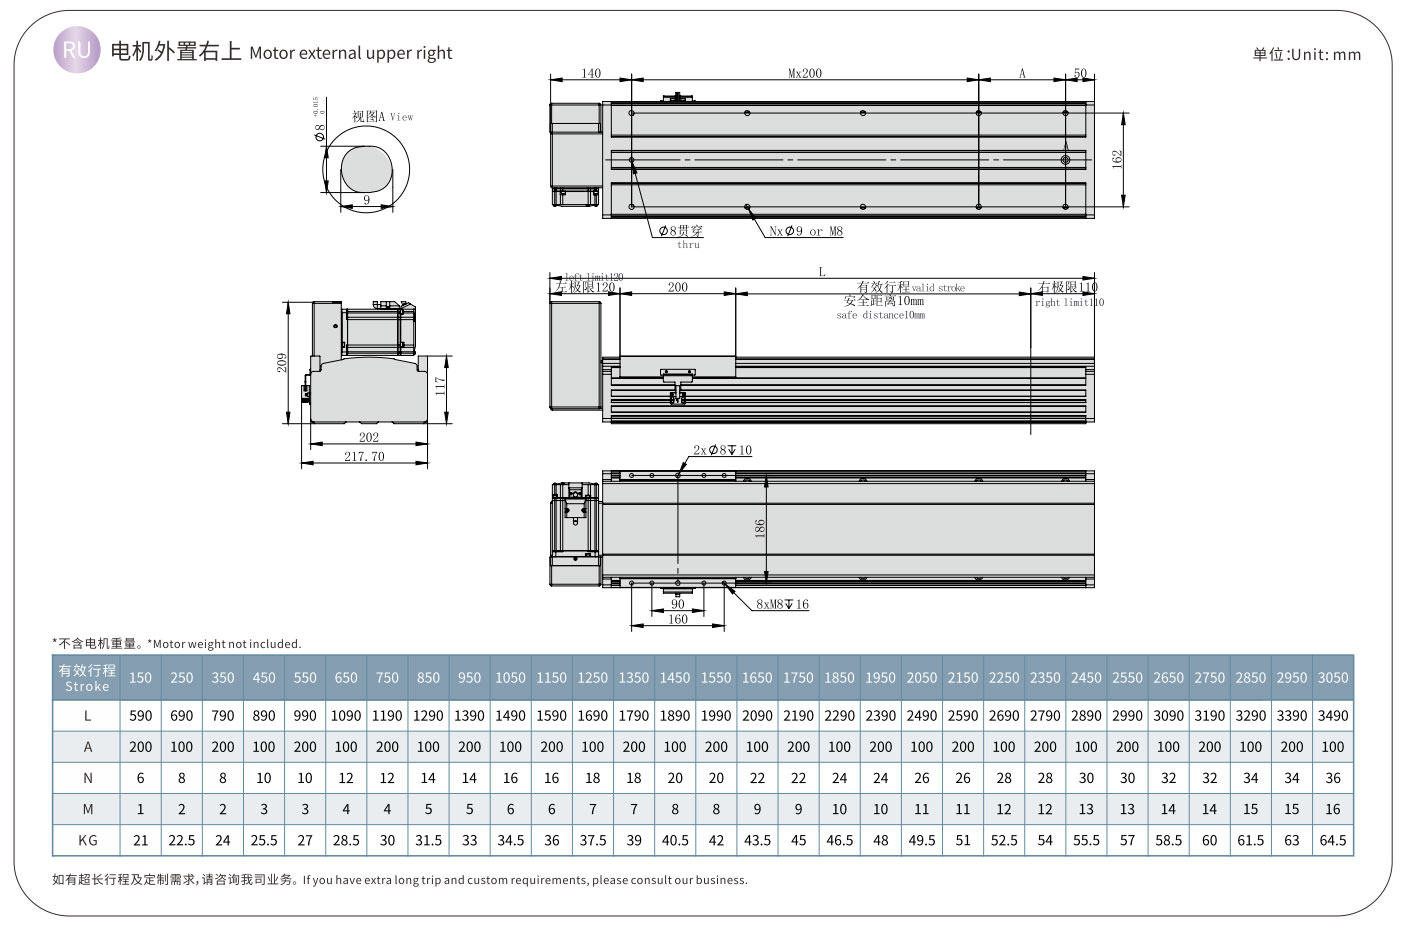The height and width of the screenshot is (934, 1410).
Task: Click the '140' dimension in top view
Action: coord(590,73)
